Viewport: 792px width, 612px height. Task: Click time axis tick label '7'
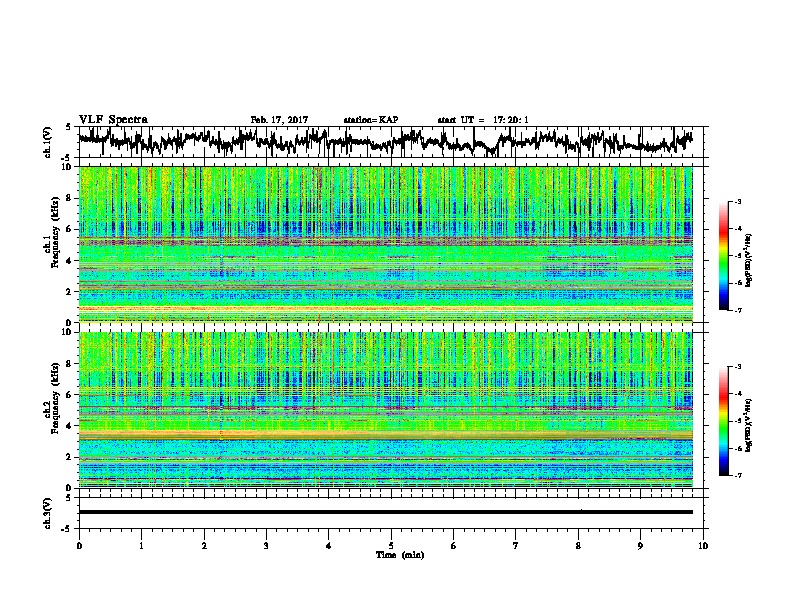pyautogui.click(x=516, y=546)
